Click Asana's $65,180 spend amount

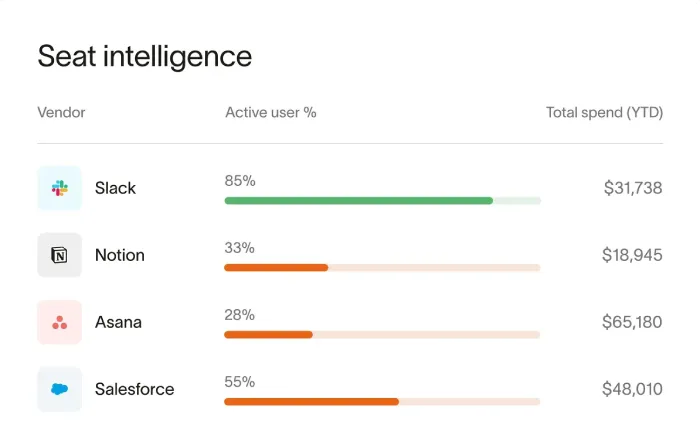(x=631, y=322)
